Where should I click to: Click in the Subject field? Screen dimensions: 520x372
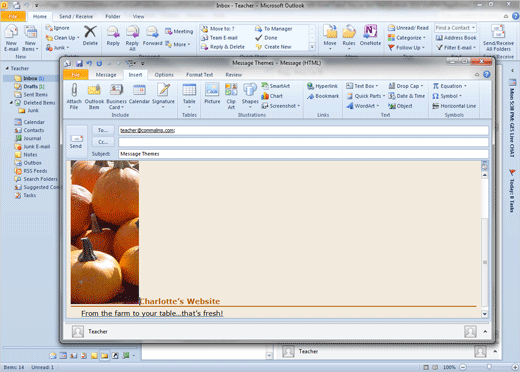pos(303,154)
